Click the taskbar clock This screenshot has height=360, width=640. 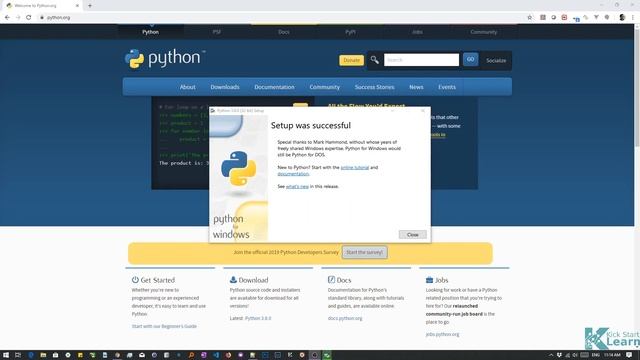click(x=612, y=355)
